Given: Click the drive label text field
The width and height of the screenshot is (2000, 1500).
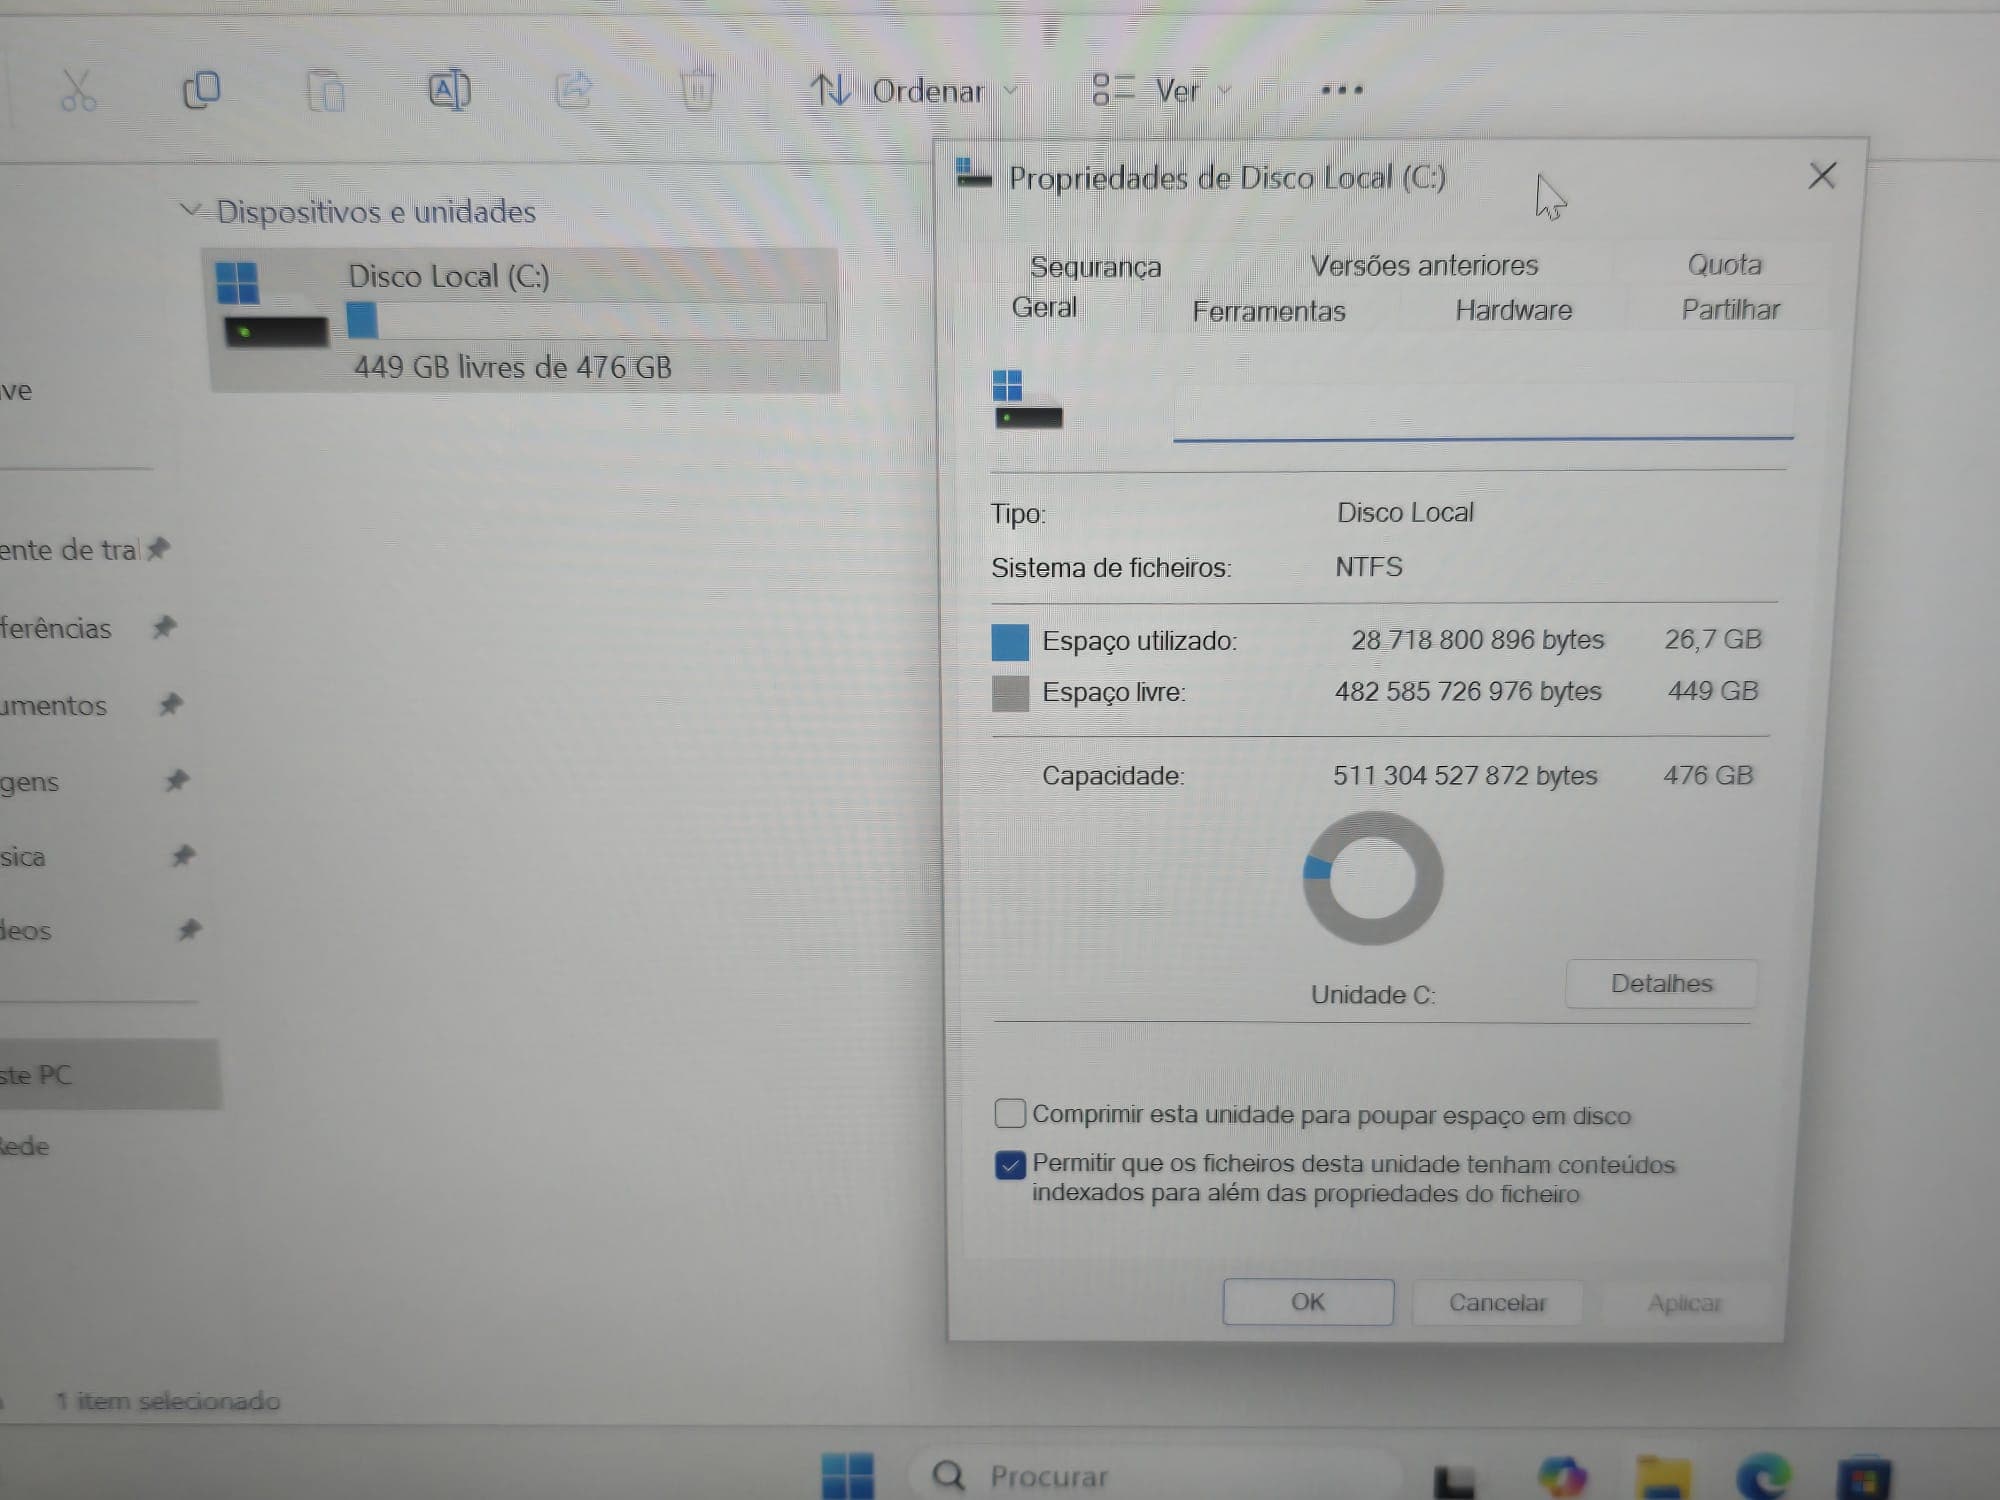Looking at the screenshot, I should (x=1483, y=410).
